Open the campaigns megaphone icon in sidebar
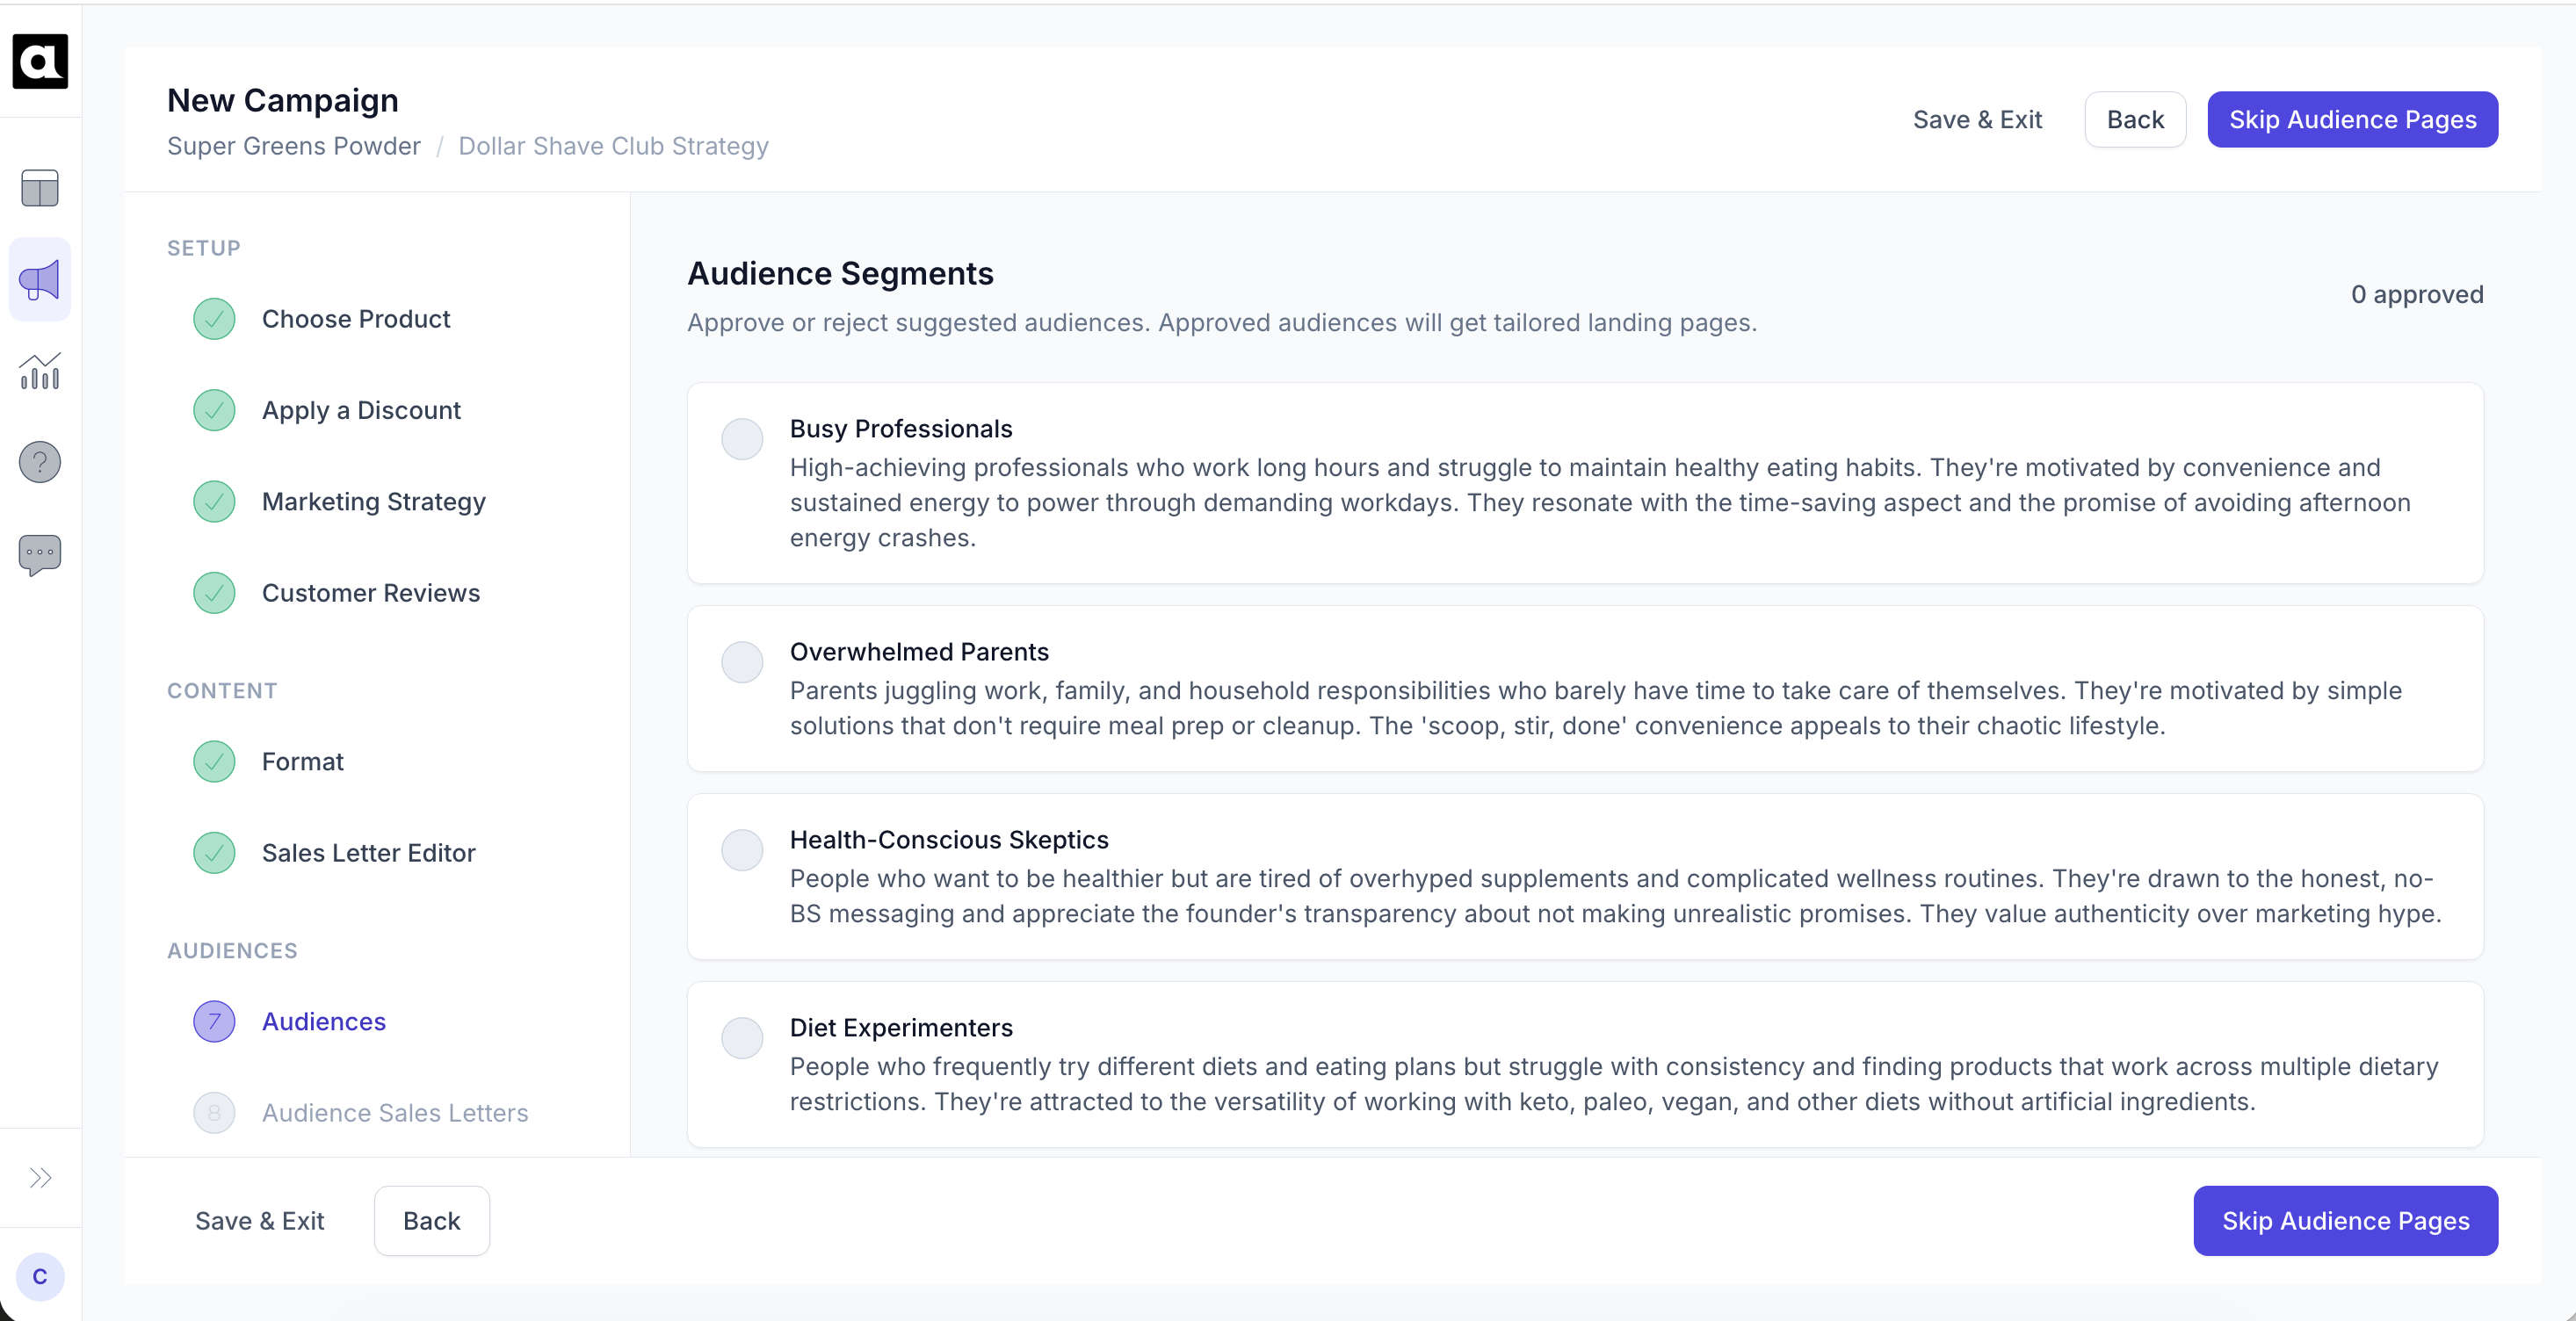Screen dimensions: 2576x1321 [x=40, y=280]
